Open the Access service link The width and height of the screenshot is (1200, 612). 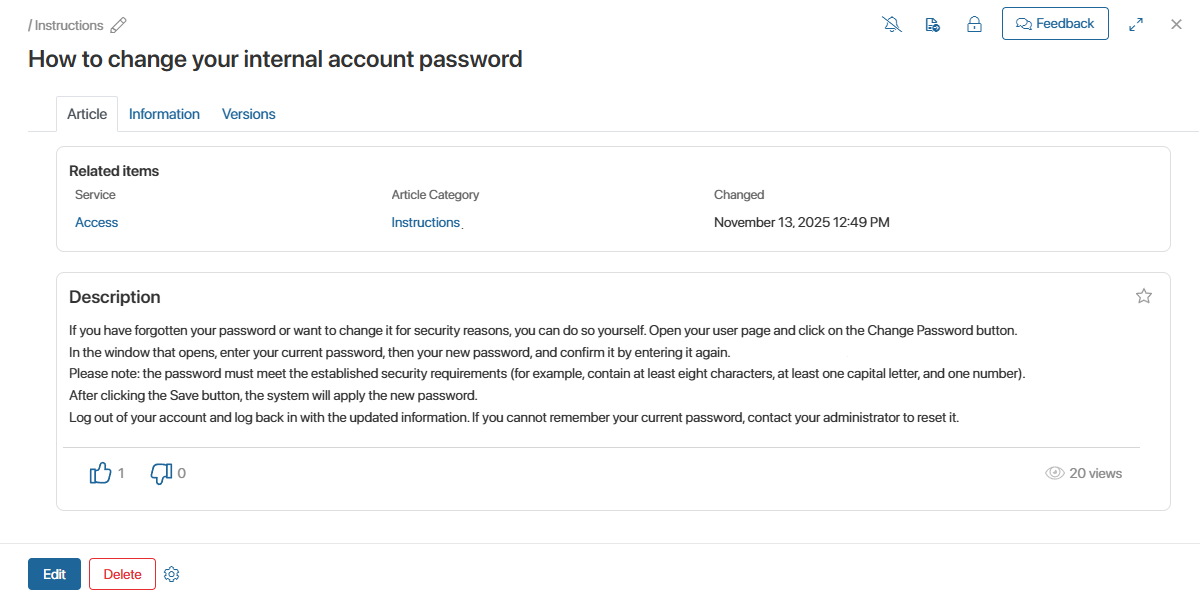96,222
